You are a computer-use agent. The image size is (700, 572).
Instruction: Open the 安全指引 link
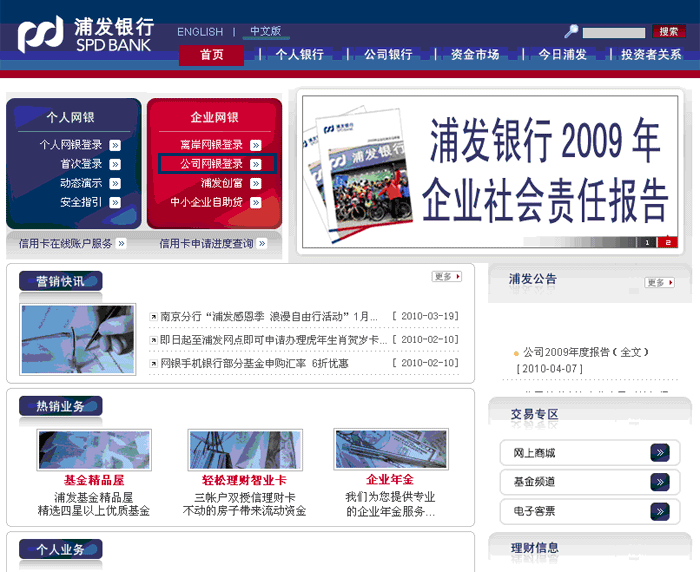point(81,202)
